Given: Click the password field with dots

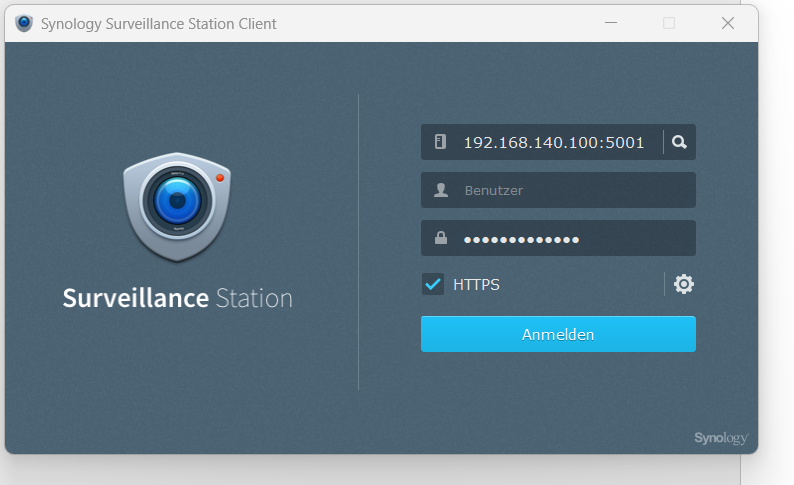Looking at the screenshot, I should (558, 238).
